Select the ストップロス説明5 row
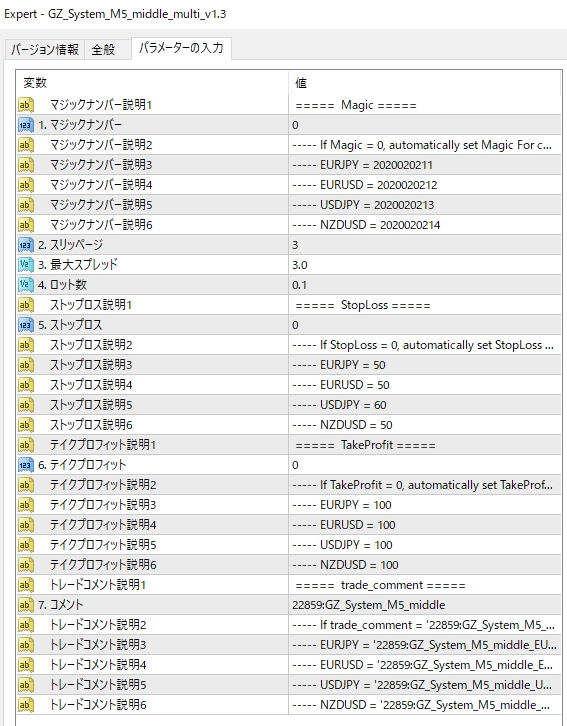 [x=289, y=405]
